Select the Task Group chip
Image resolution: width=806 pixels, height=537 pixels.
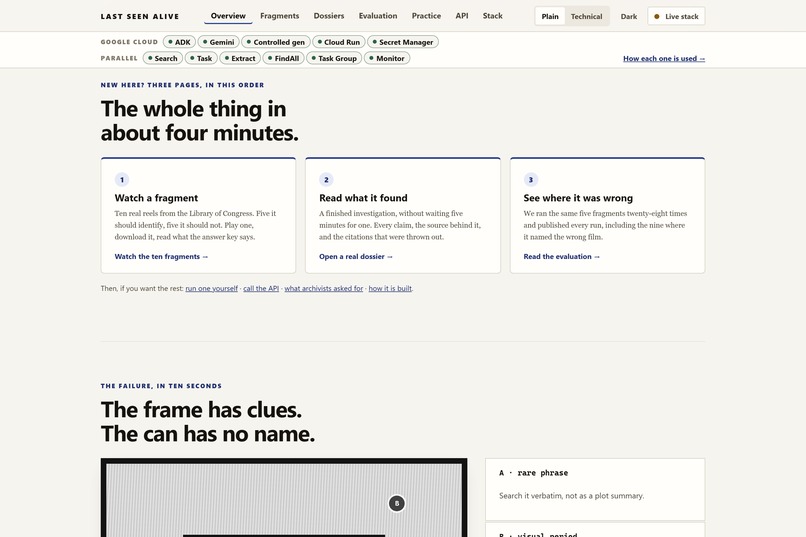(334, 59)
